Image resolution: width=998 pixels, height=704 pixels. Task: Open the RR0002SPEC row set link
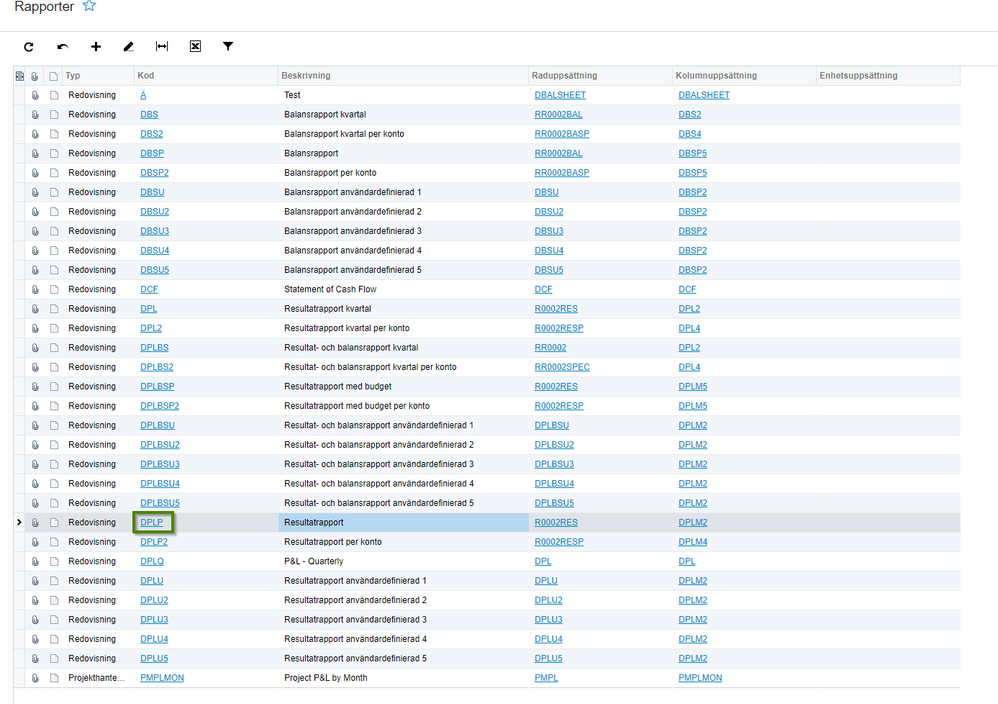[562, 367]
